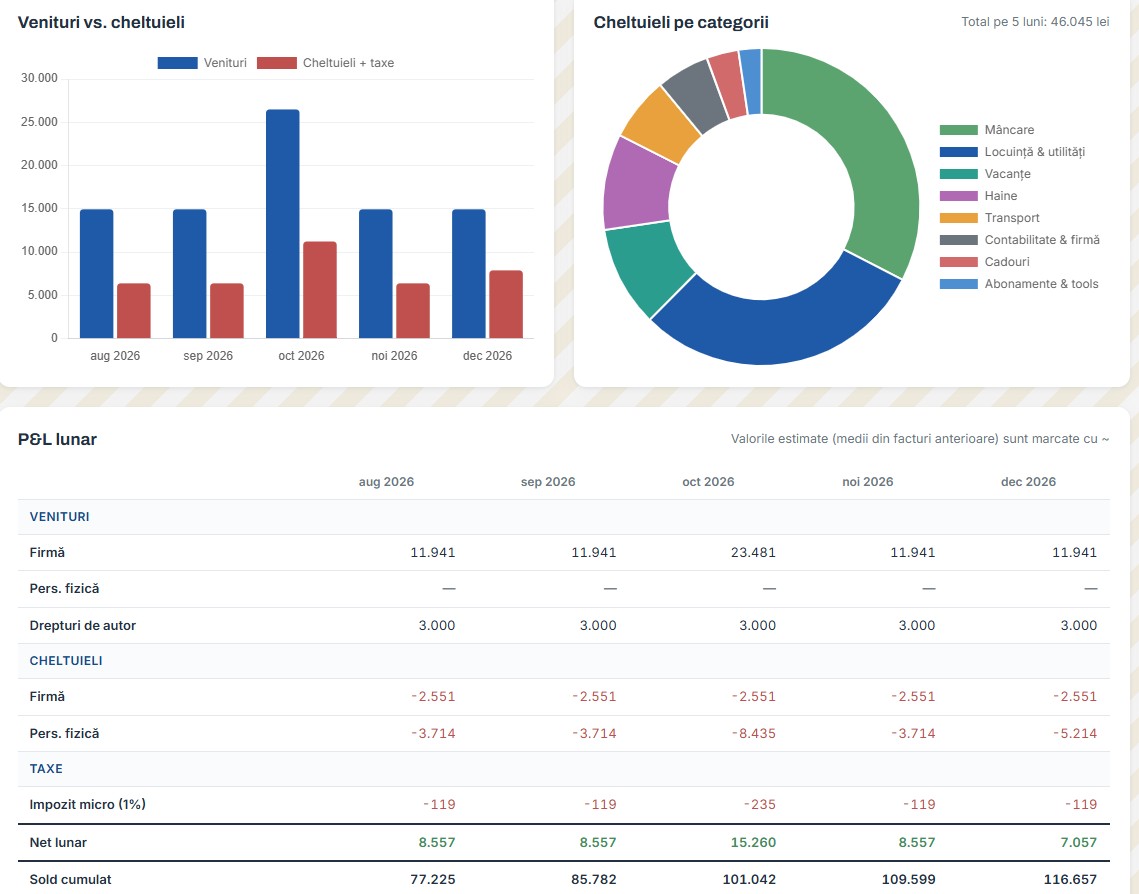Toggle the Venituri legend in bar chart

(x=202, y=63)
